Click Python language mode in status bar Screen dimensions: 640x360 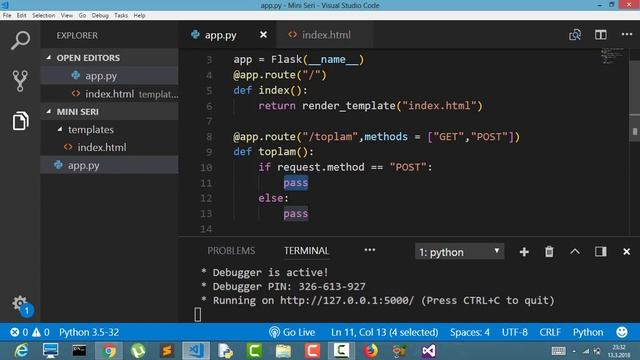[x=588, y=332]
